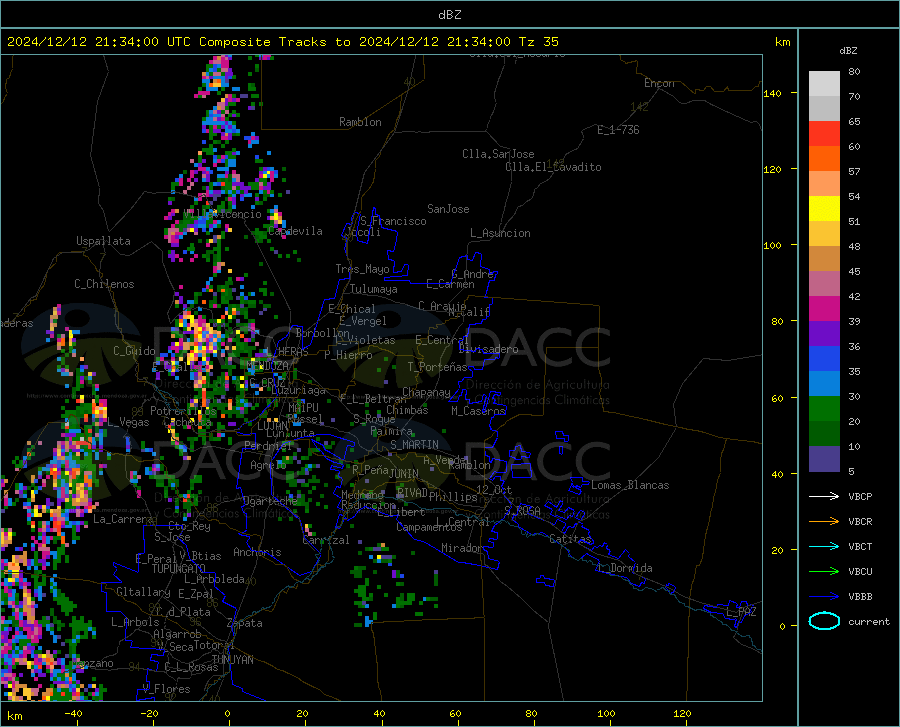Click the timestamp header text 2024/12/12 21:34:00
Viewport: 900px width, 727px height.
tap(83, 42)
